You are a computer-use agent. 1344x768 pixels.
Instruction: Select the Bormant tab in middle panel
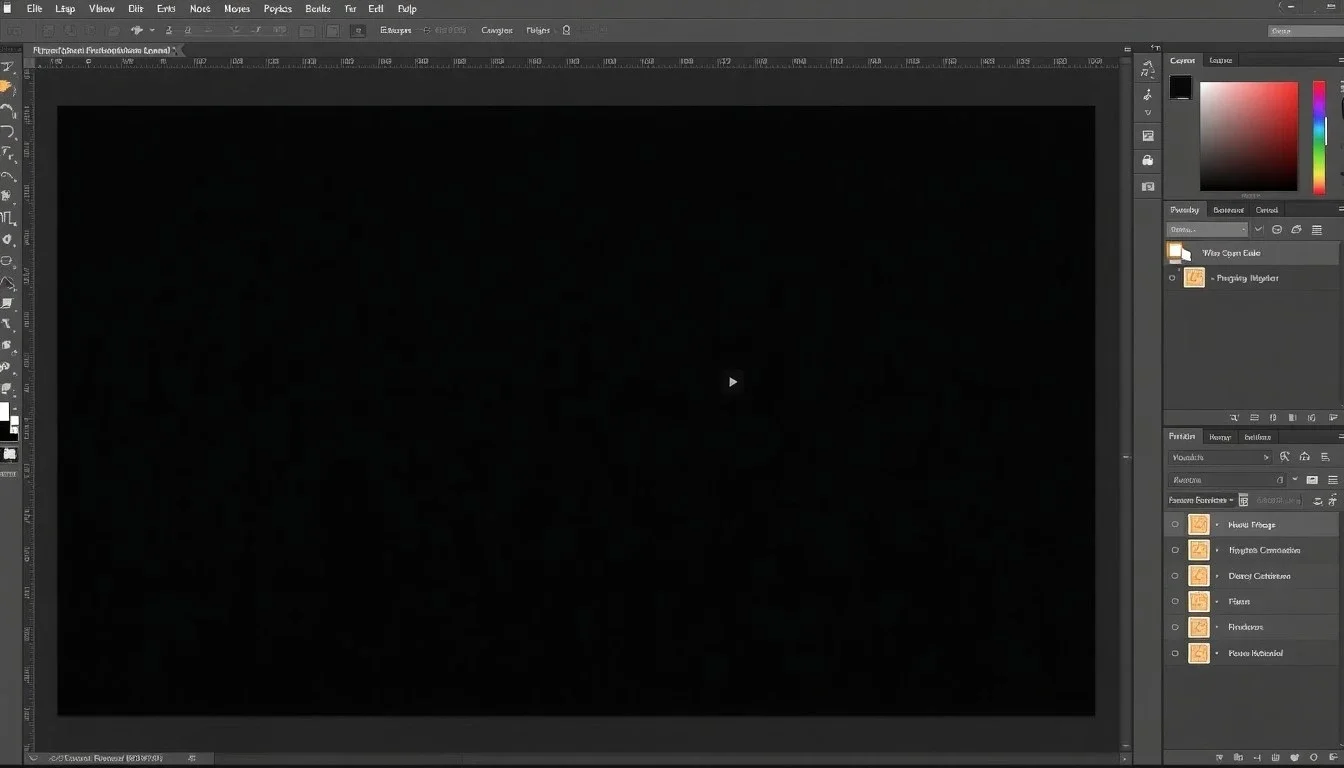(x=1228, y=210)
